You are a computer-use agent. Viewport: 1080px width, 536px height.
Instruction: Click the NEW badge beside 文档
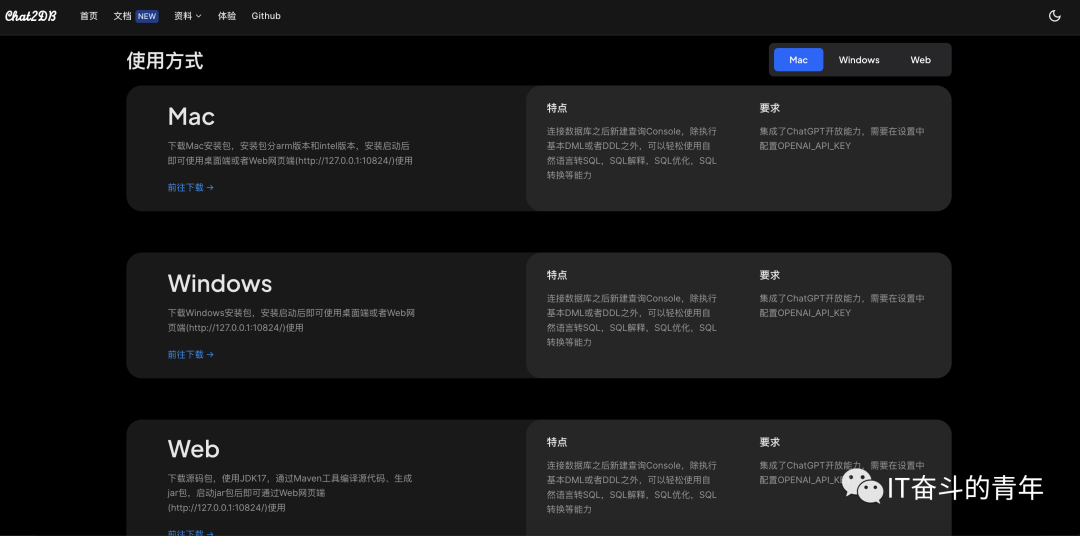147,16
